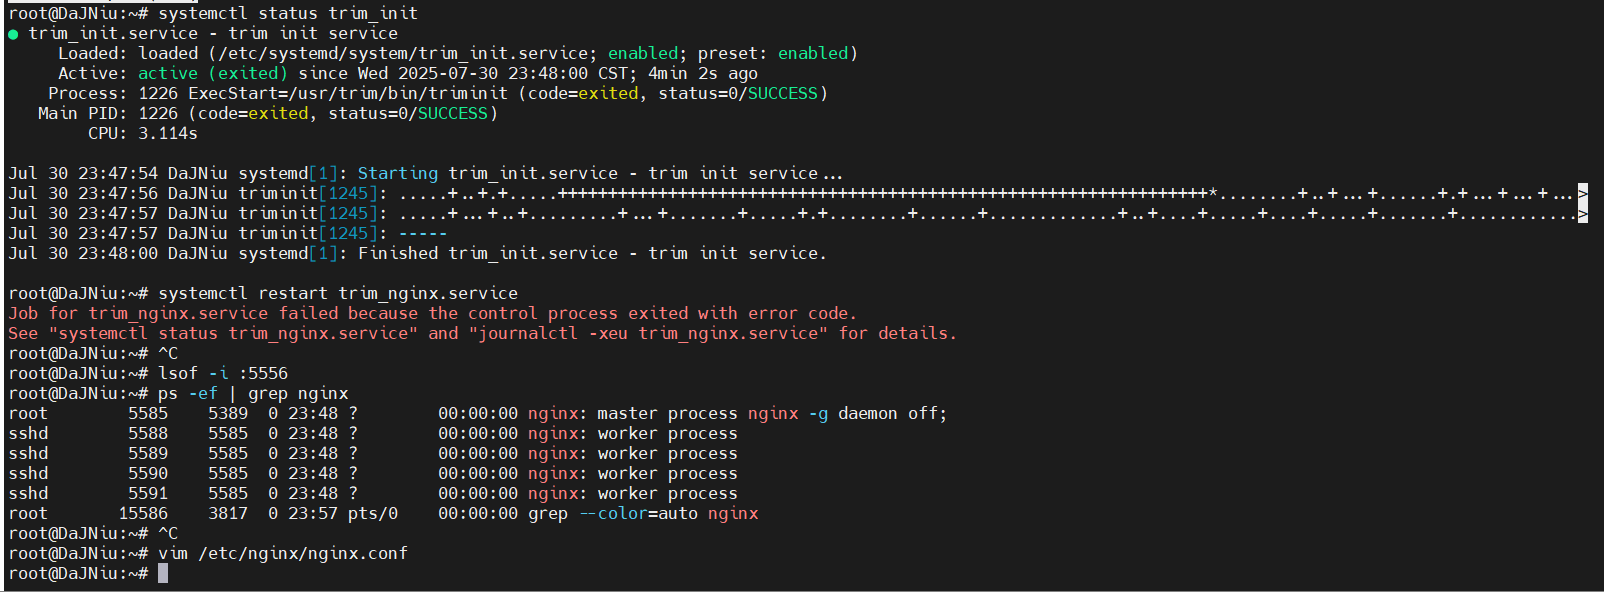Click the 'ps -ef | grep nginx' command

tap(253, 393)
